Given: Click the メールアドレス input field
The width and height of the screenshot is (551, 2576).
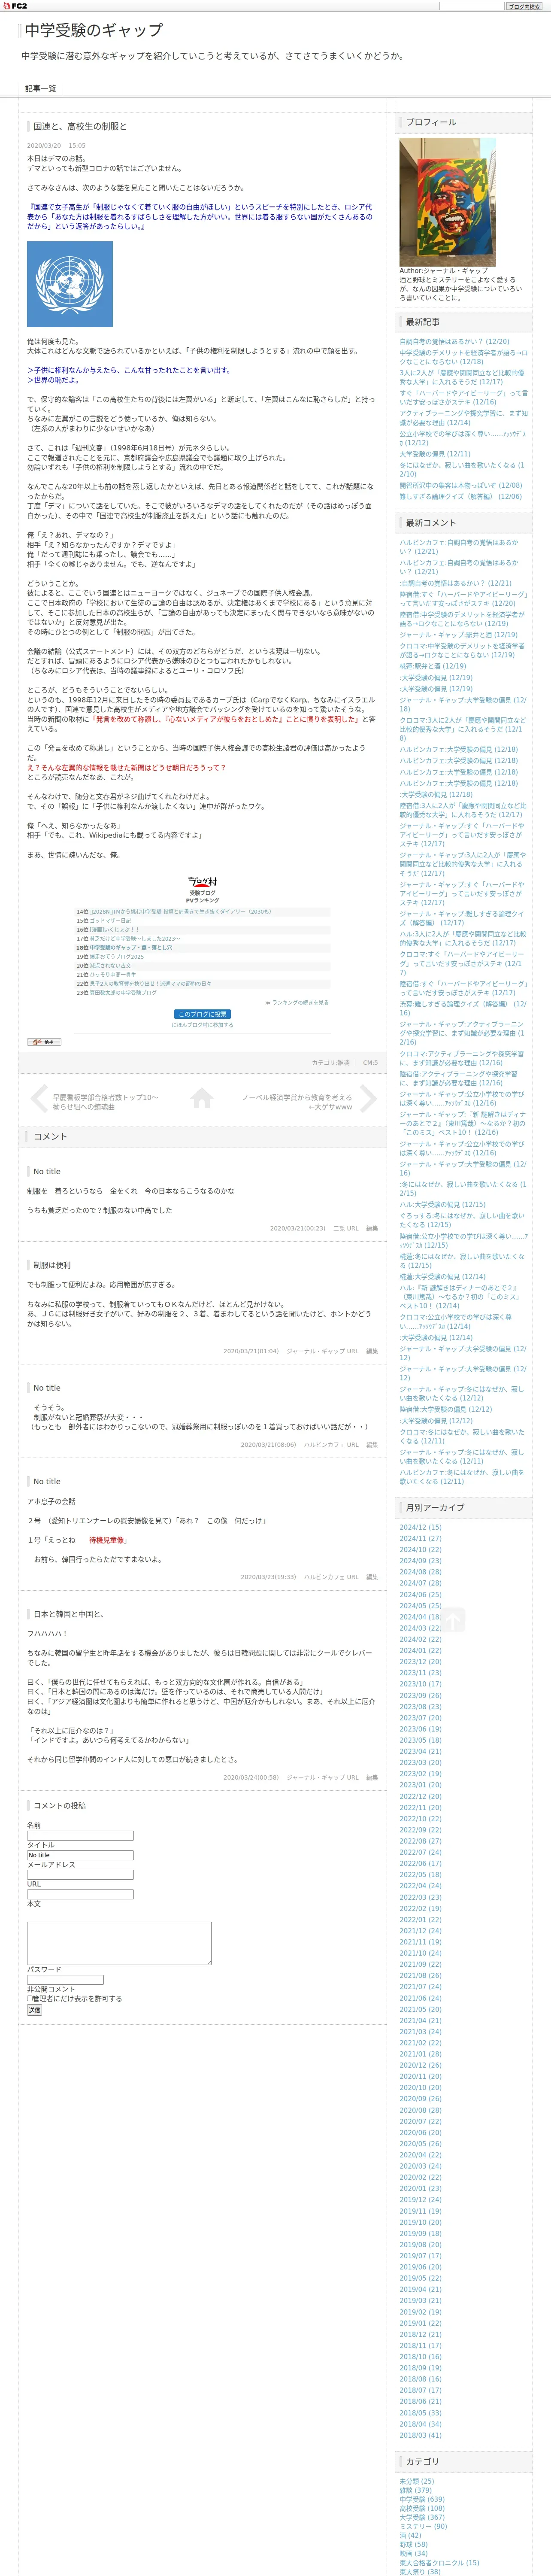Looking at the screenshot, I should coord(80,1875).
